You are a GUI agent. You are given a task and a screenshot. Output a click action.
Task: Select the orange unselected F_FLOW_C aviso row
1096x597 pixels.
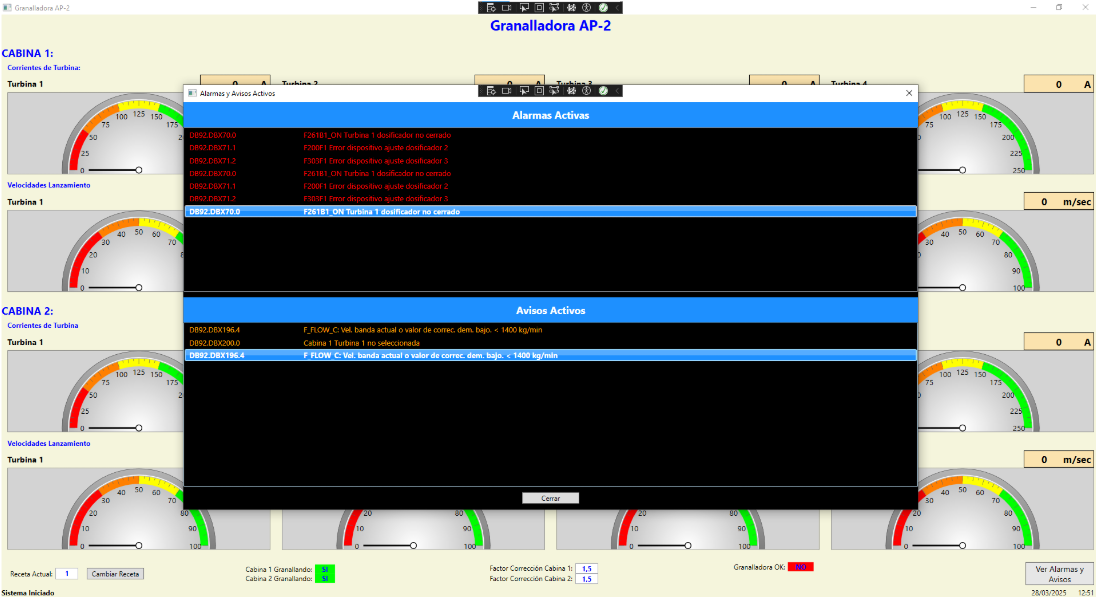click(550, 329)
